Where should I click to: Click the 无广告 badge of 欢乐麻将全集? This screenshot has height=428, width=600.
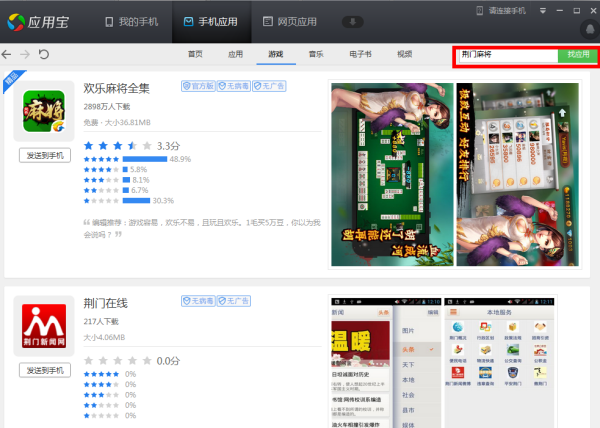tap(269, 86)
